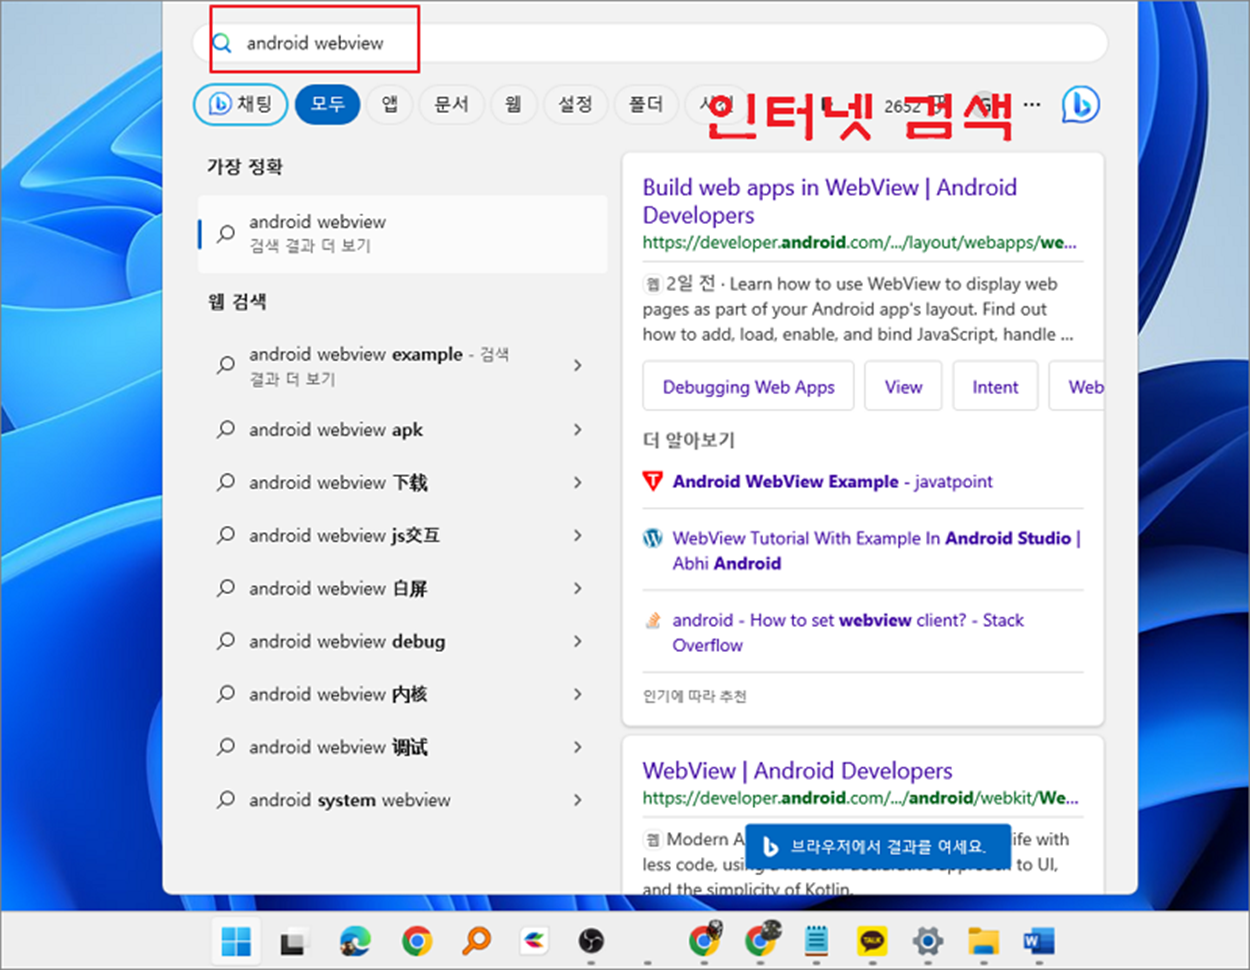Viewport: 1250px width, 970px height.
Task: Open Stack Overflow 'set webview client' link
Action: tap(848, 633)
